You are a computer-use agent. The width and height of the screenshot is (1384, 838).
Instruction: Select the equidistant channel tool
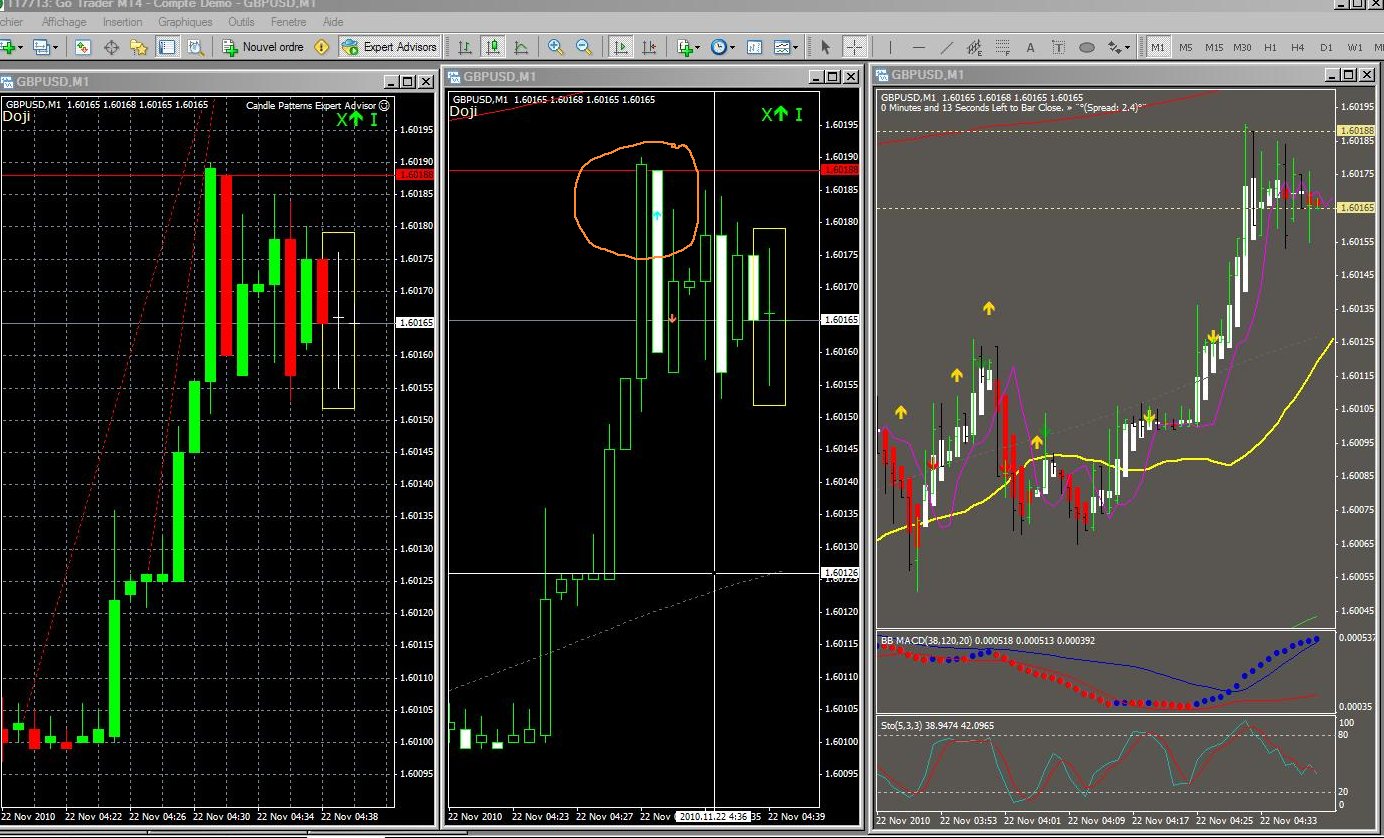click(974, 47)
